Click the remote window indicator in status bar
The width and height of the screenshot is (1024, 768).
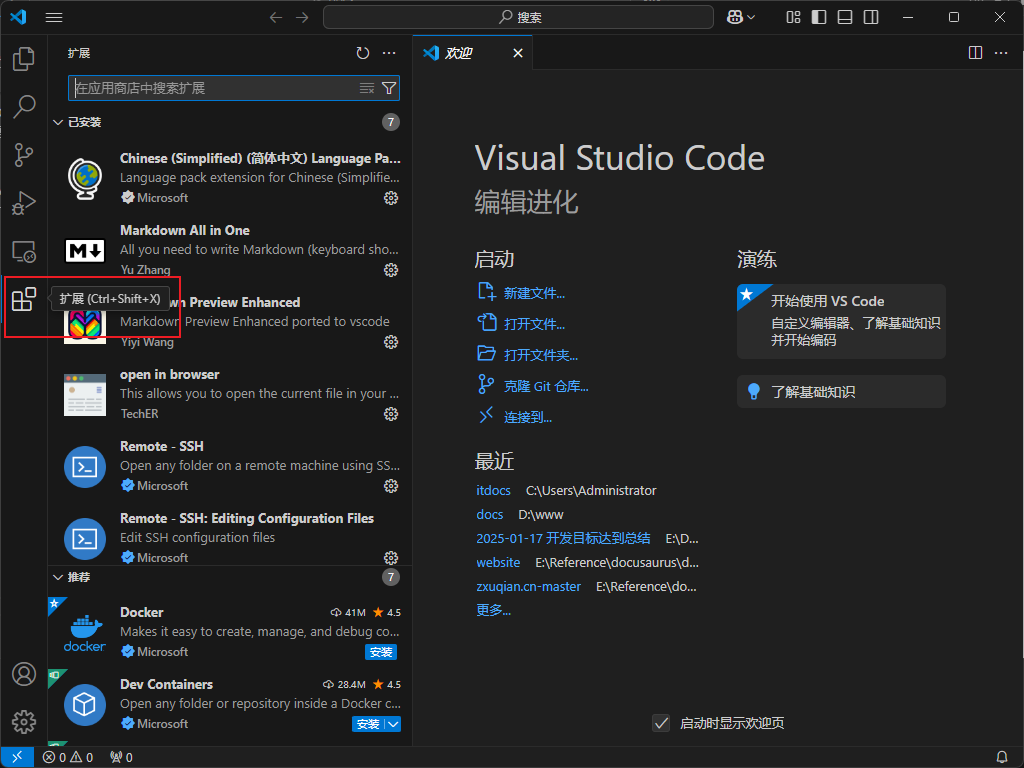coord(18,757)
